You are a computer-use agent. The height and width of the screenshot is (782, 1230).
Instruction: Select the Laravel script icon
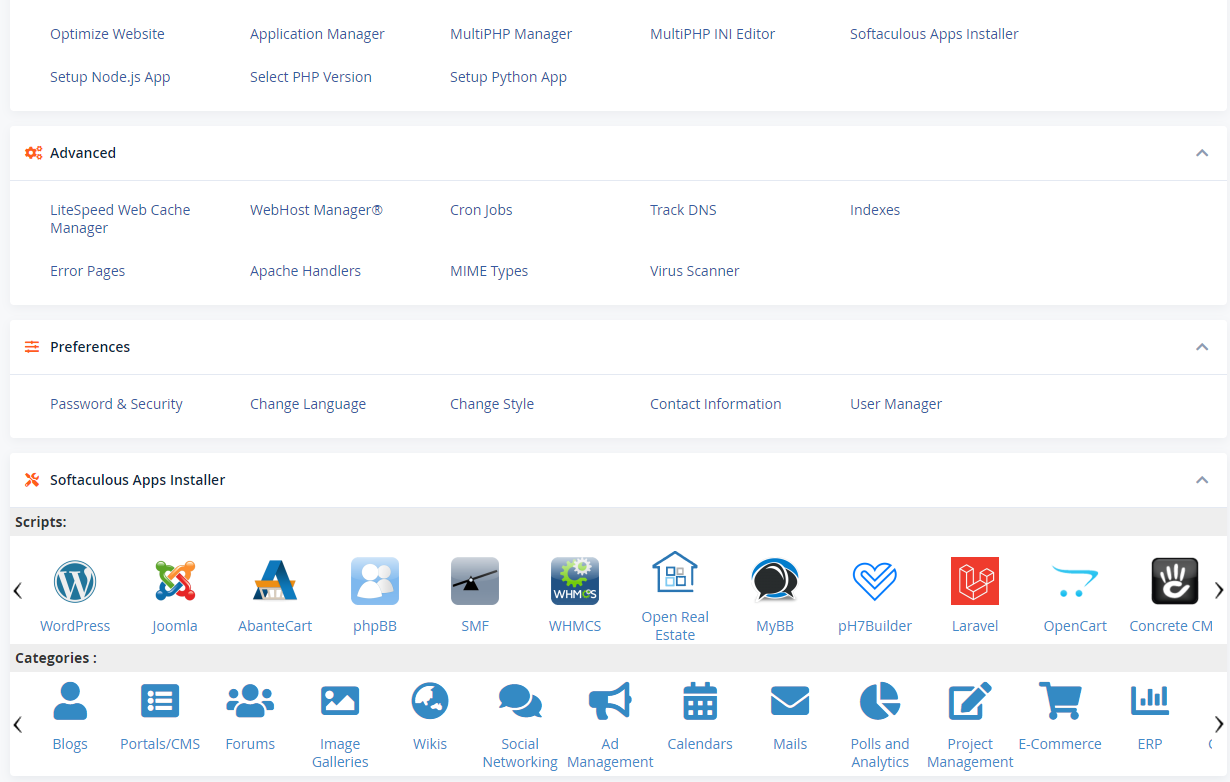click(975, 581)
